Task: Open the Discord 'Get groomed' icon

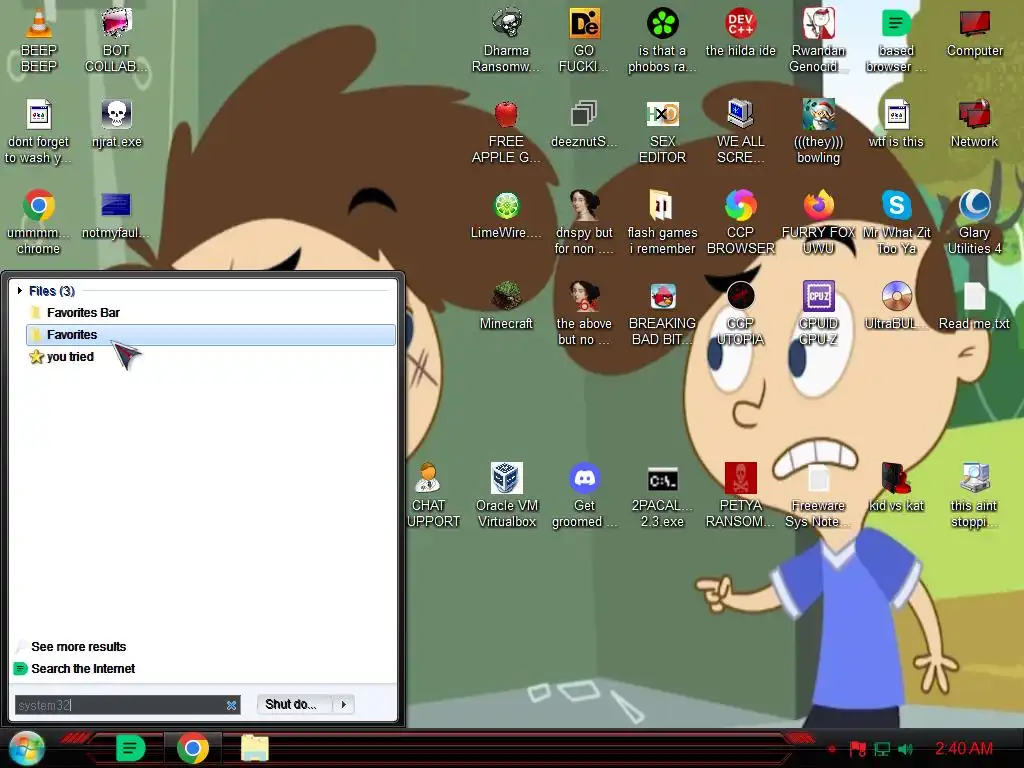Action: [x=584, y=479]
